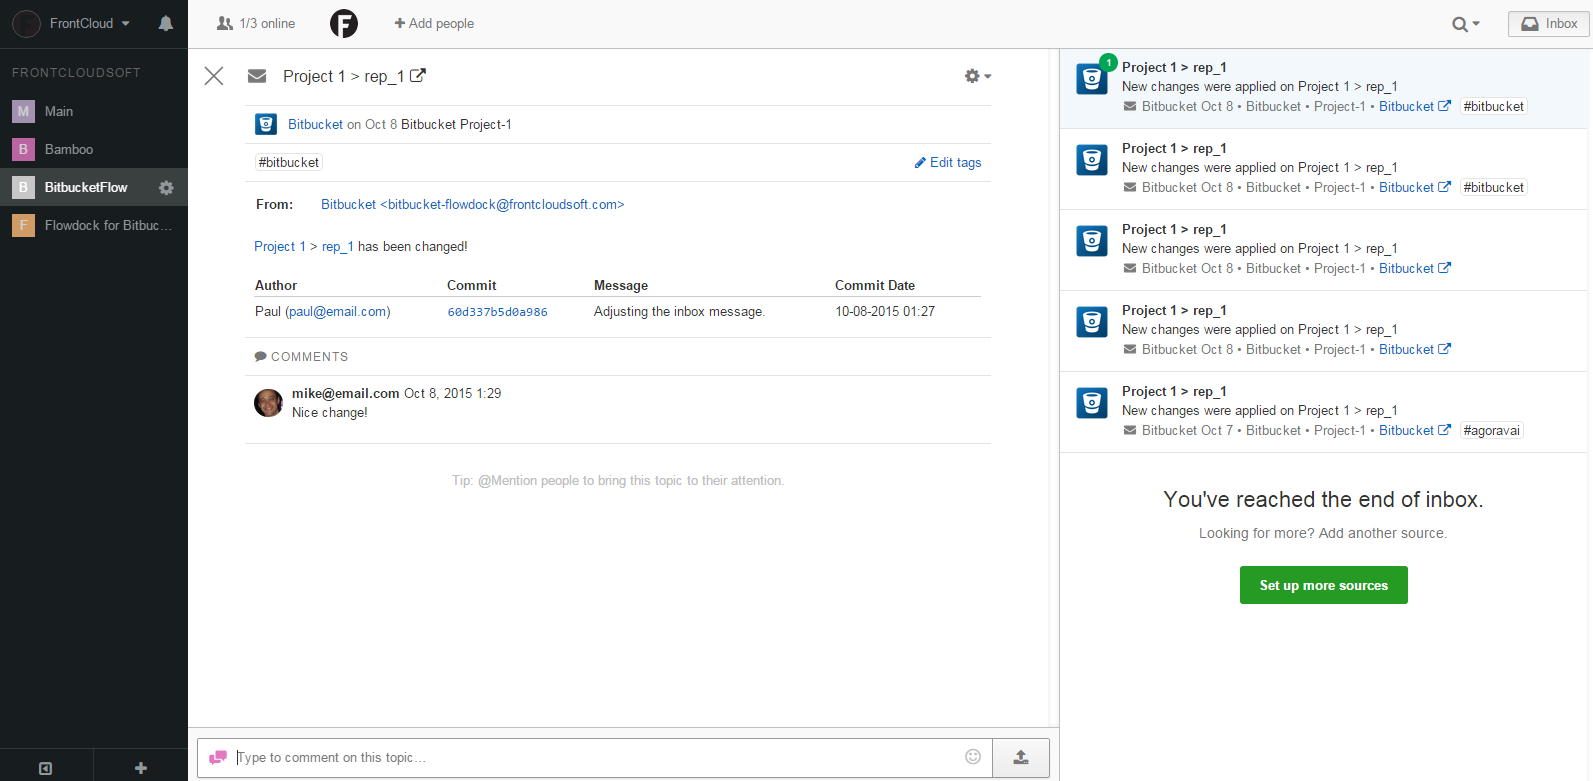Viewport: 1593px width, 781px height.
Task: Open the Flowdock for Bitbucket flow
Action: coord(94,225)
